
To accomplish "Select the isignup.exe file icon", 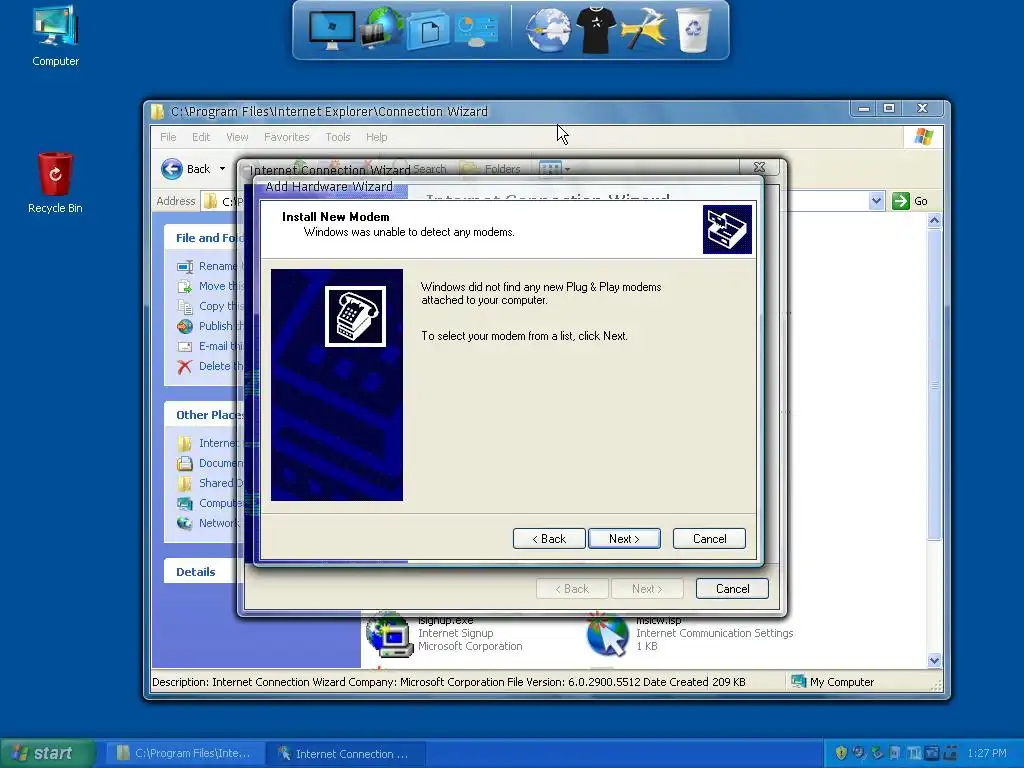I will pyautogui.click(x=389, y=635).
